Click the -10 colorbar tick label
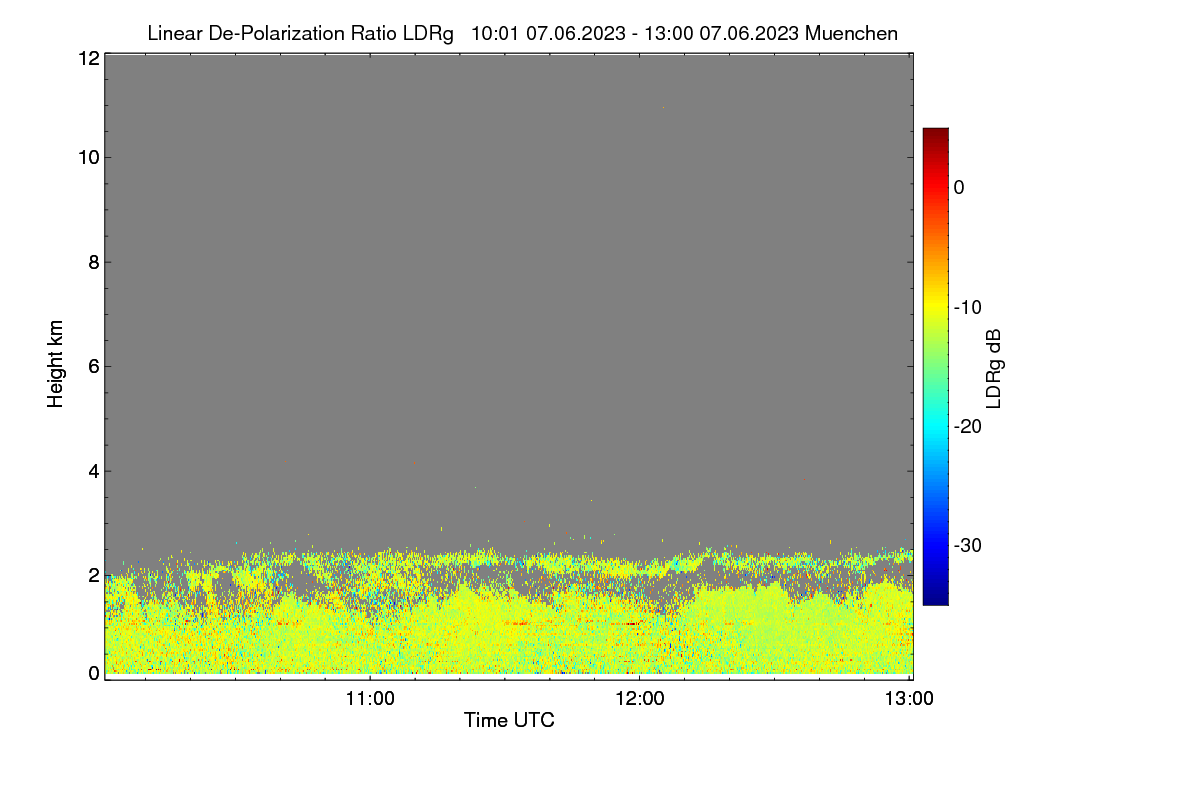This screenshot has height=800, width=1200. [968, 307]
